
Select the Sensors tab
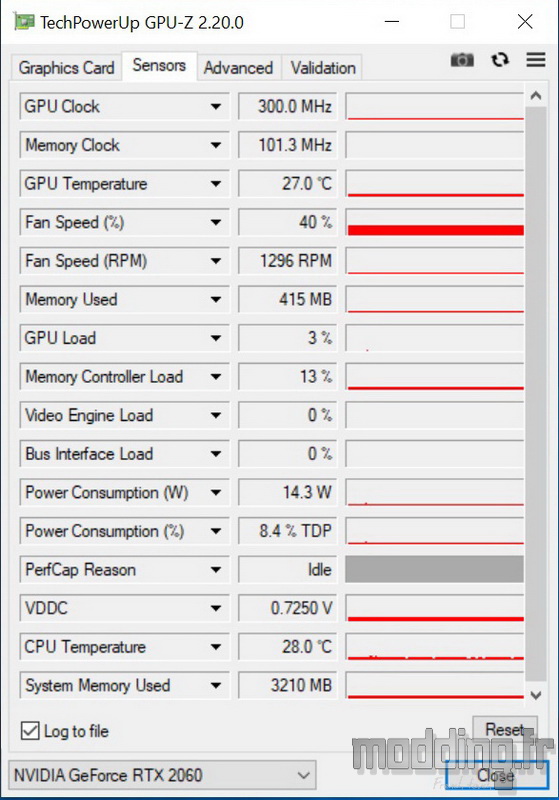click(x=159, y=65)
